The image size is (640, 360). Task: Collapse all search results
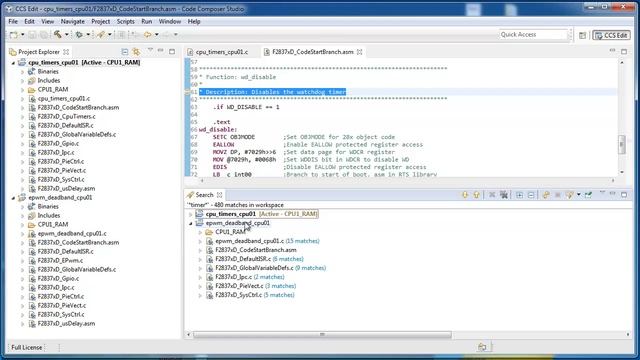pos(531,195)
